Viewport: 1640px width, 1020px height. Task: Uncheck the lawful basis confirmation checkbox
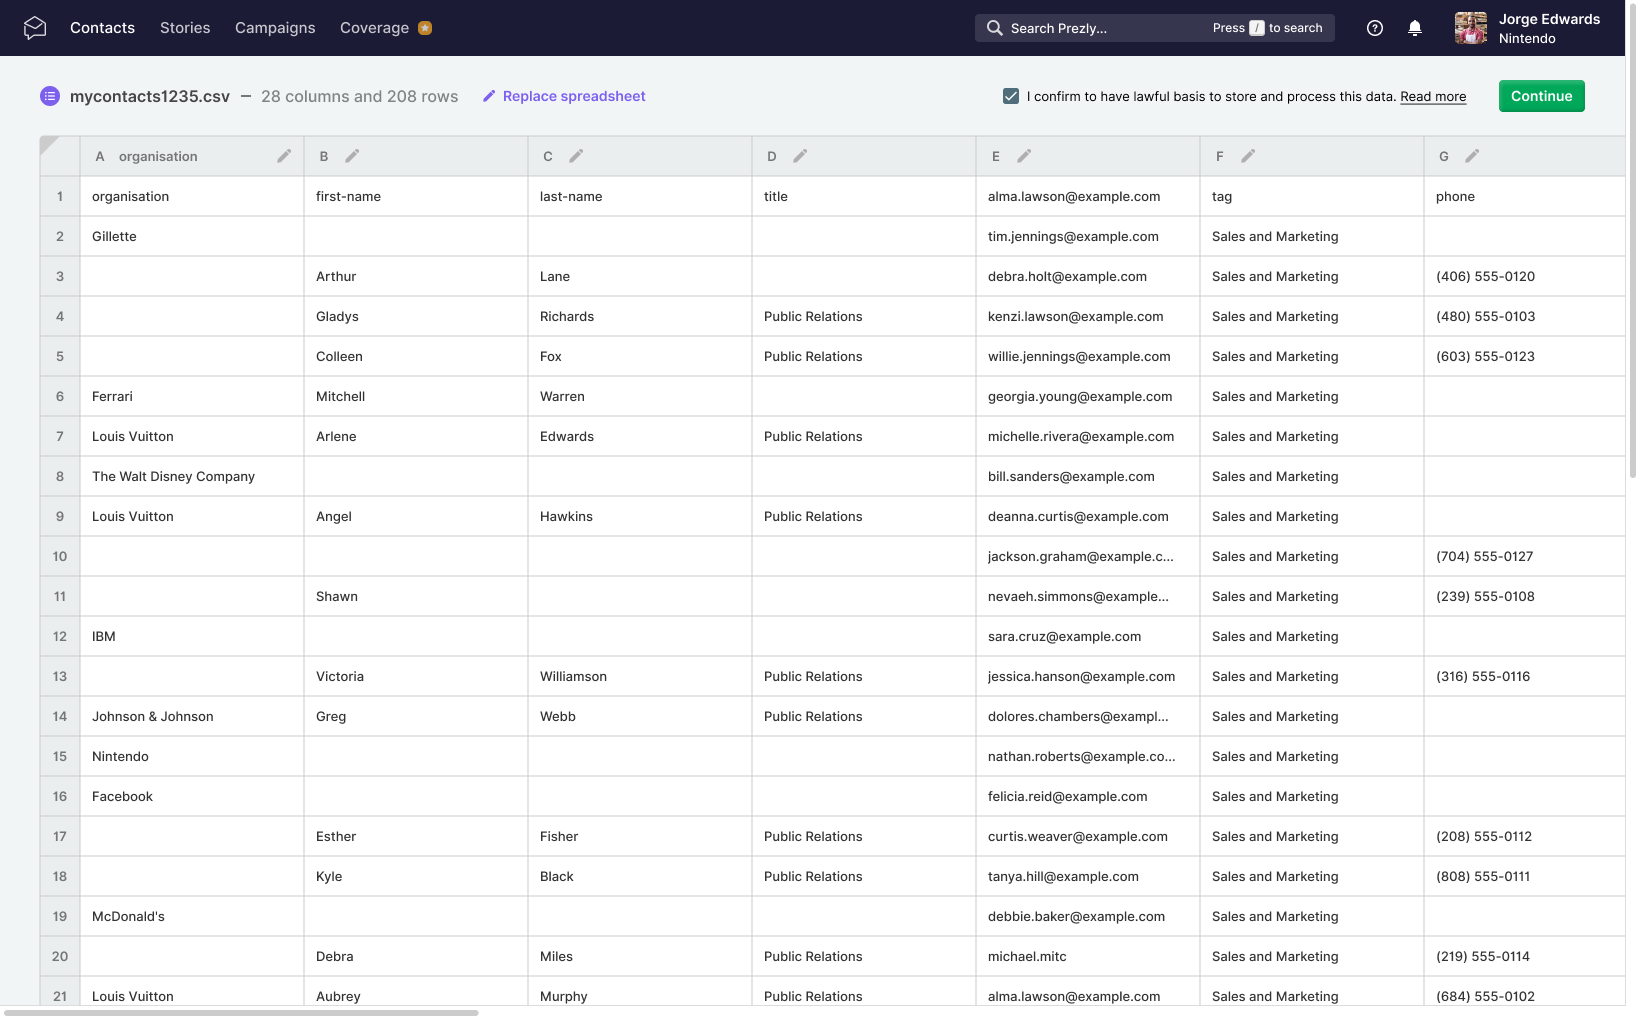point(1011,96)
